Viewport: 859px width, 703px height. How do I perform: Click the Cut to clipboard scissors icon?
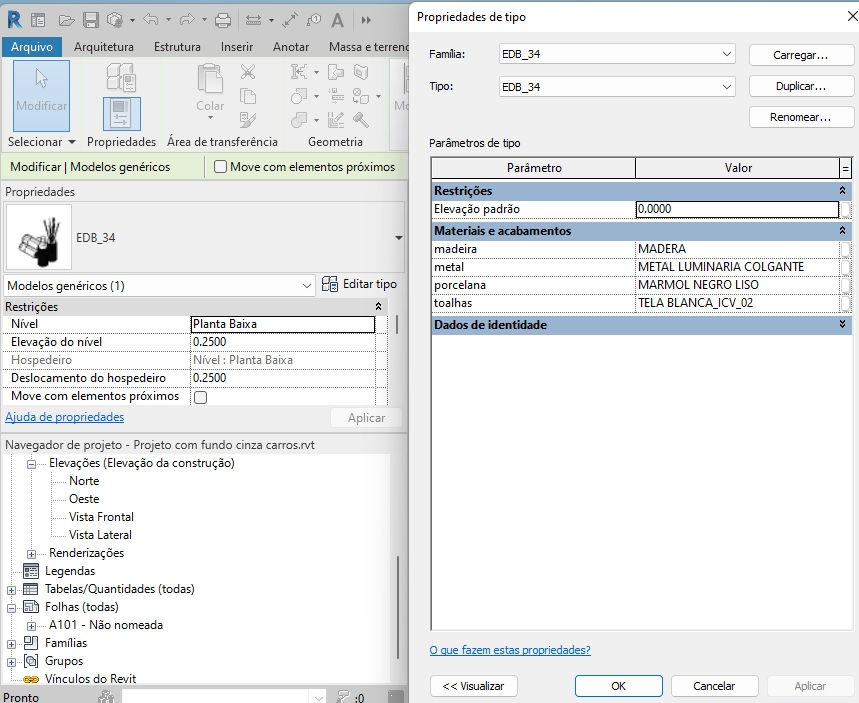pos(248,71)
